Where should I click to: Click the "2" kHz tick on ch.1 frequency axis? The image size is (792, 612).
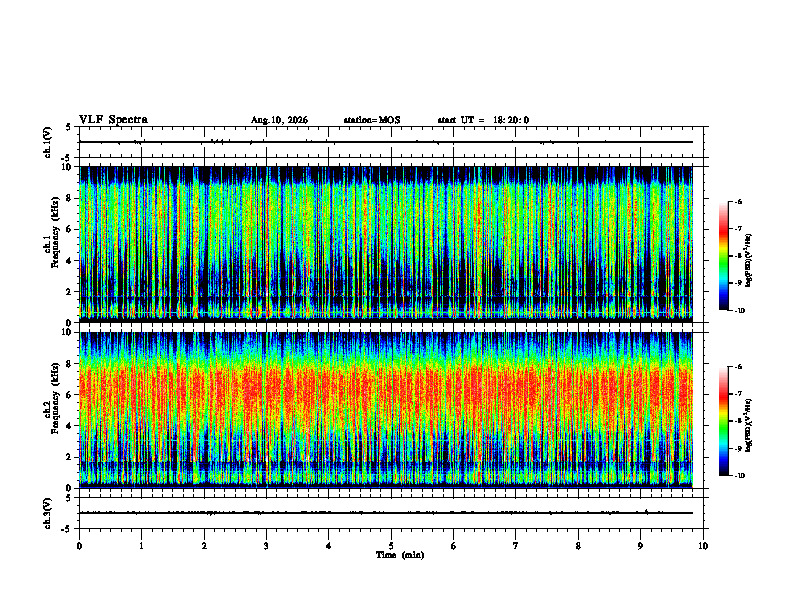pyautogui.click(x=70, y=291)
